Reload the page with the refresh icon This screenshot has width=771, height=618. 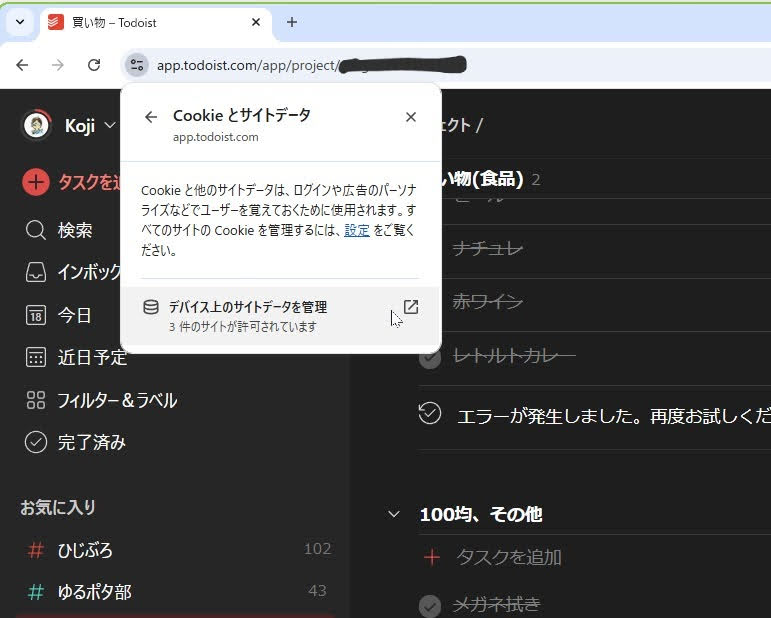tap(94, 65)
